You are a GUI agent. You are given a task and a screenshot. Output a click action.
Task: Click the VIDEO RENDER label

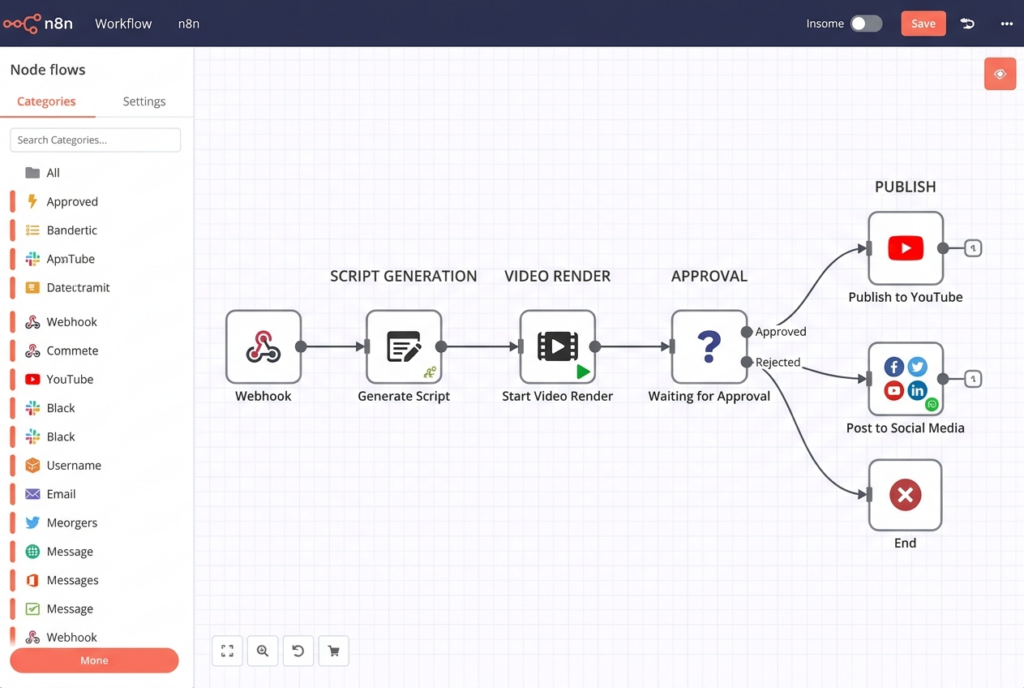(x=557, y=276)
